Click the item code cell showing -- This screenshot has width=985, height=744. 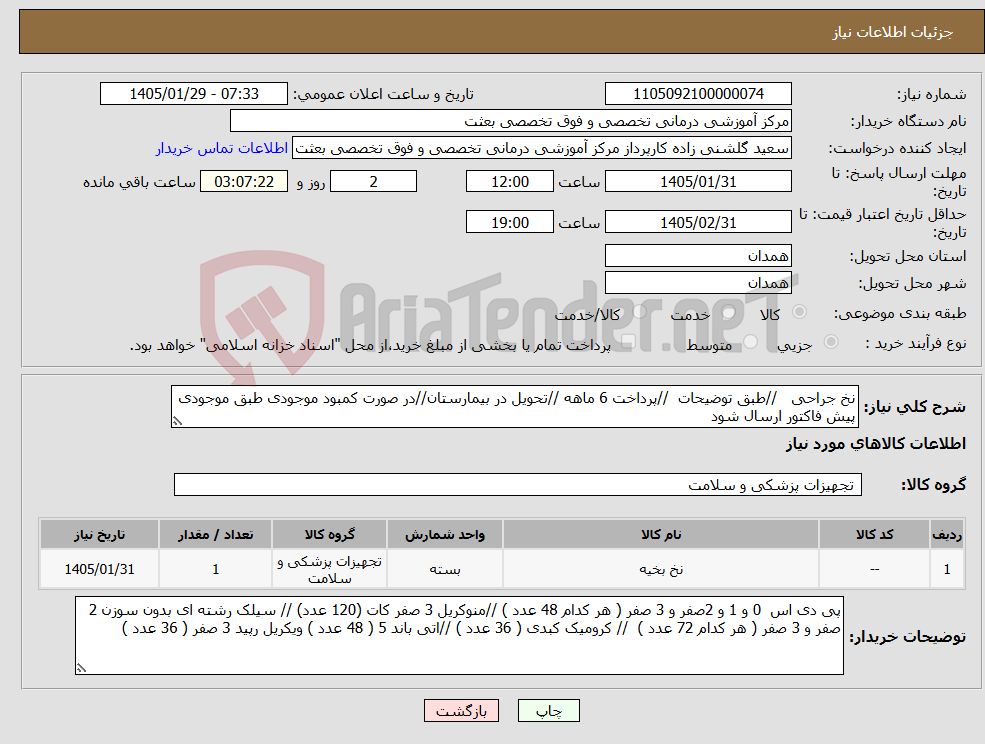[x=874, y=569]
